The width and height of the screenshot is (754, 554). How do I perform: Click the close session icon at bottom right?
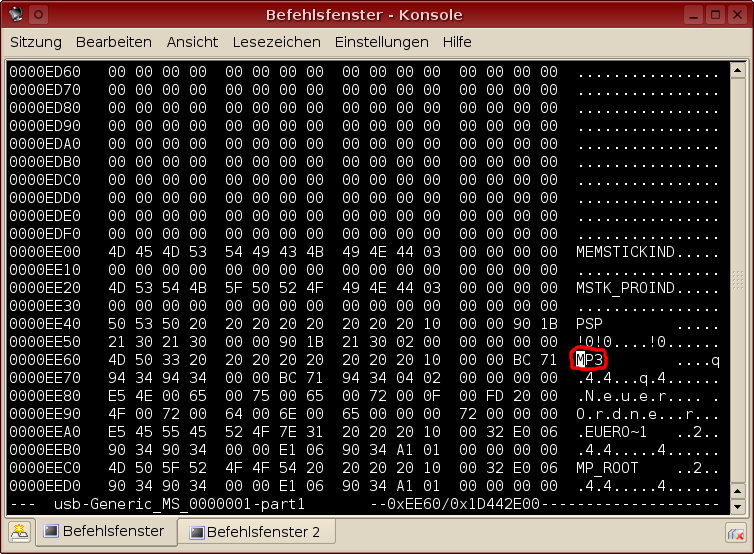[735, 533]
